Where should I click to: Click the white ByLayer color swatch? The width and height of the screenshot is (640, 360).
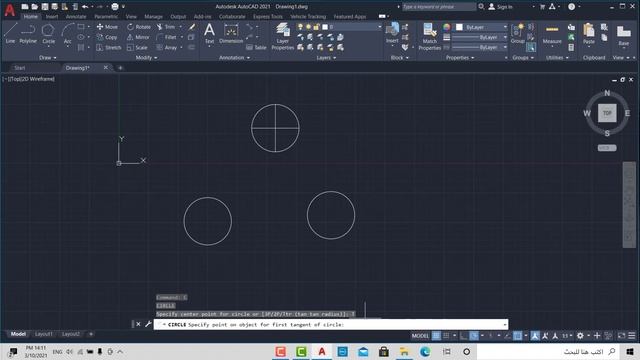(x=459, y=27)
